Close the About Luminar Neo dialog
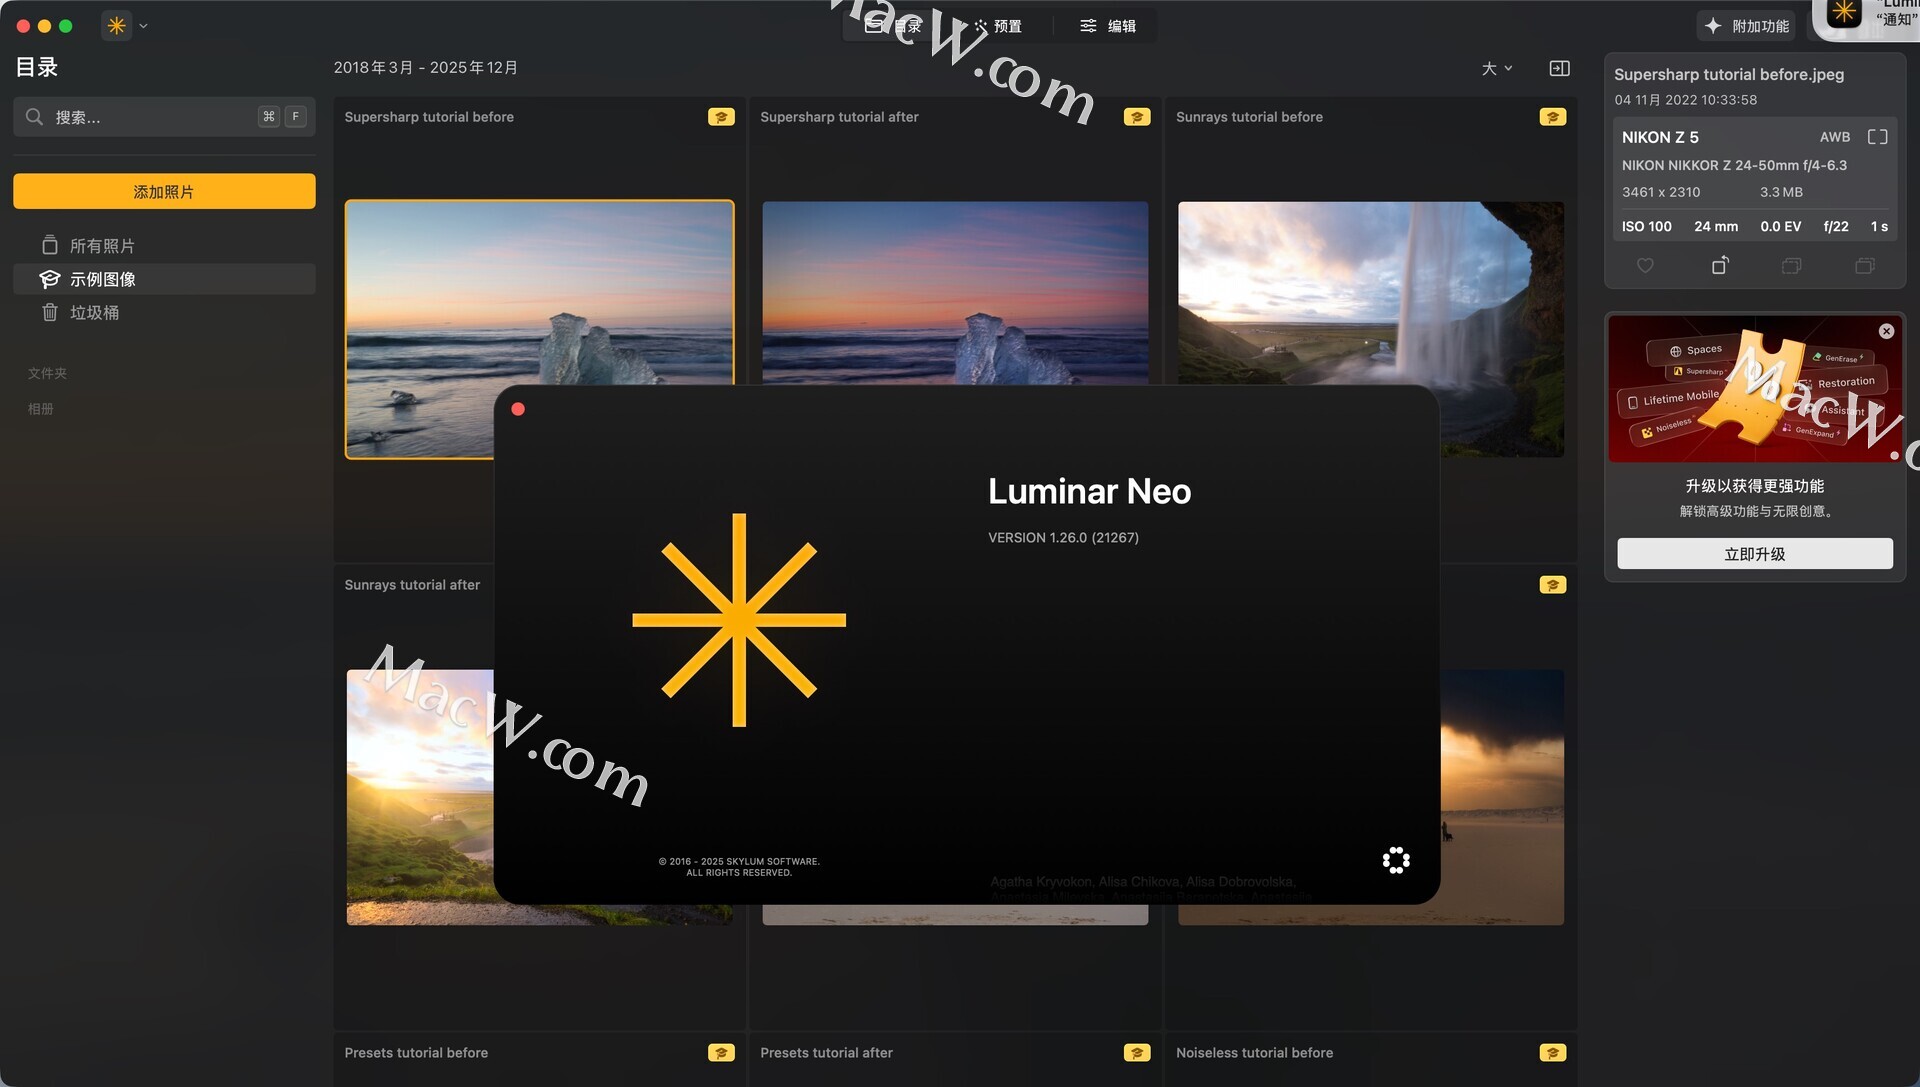Image resolution: width=1920 pixels, height=1087 pixels. pos(518,409)
